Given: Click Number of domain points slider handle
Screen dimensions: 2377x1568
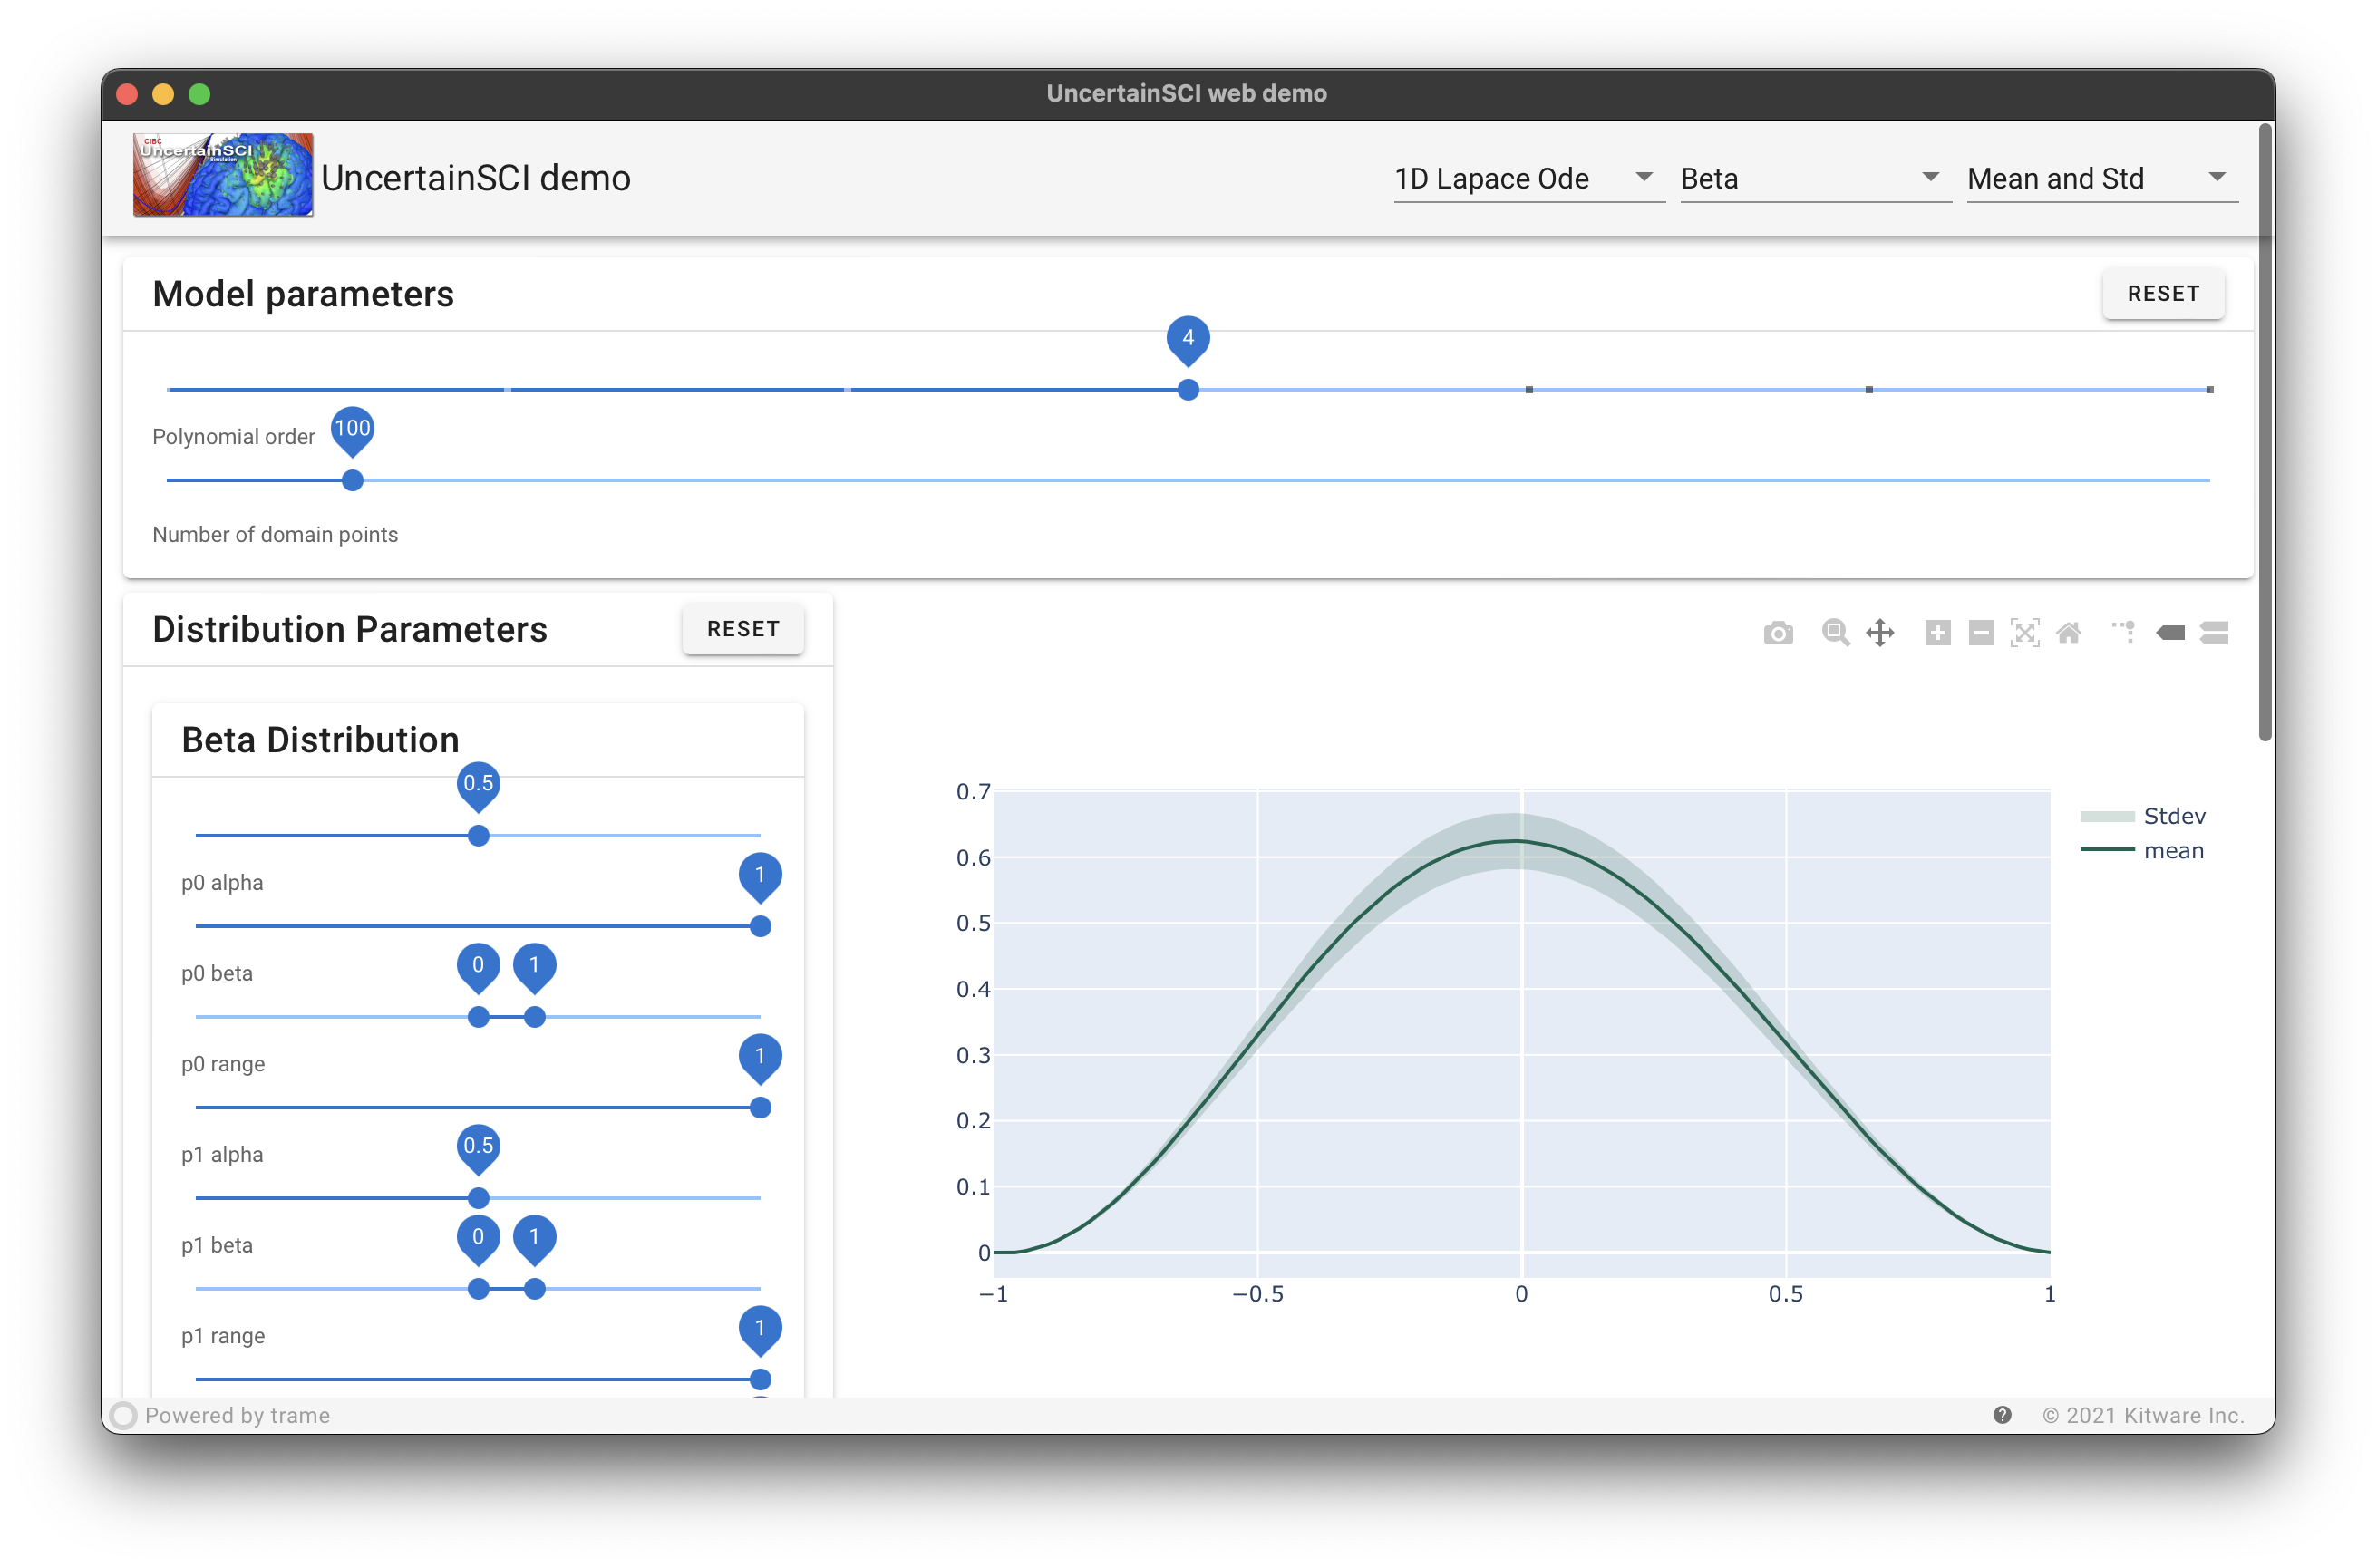Looking at the screenshot, I should (x=352, y=481).
